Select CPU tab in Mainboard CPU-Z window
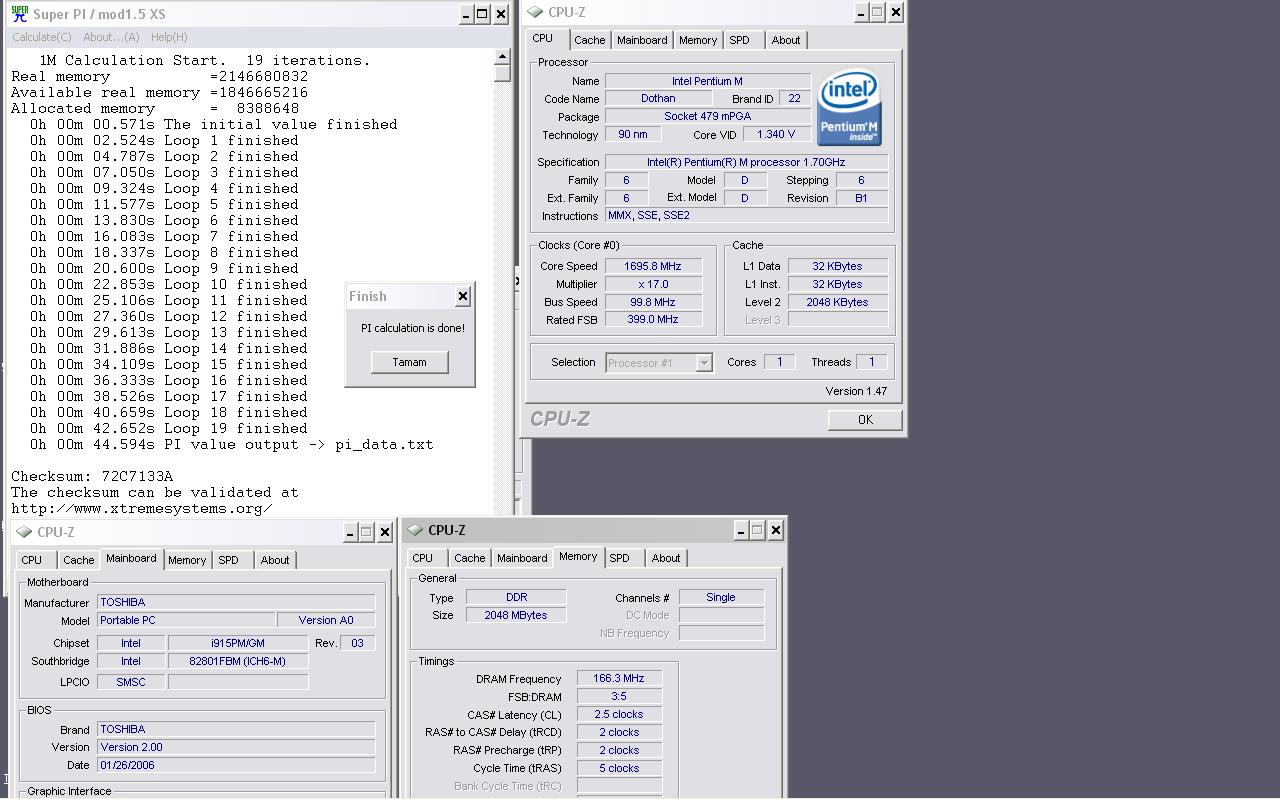1280x800 pixels. (x=32, y=560)
